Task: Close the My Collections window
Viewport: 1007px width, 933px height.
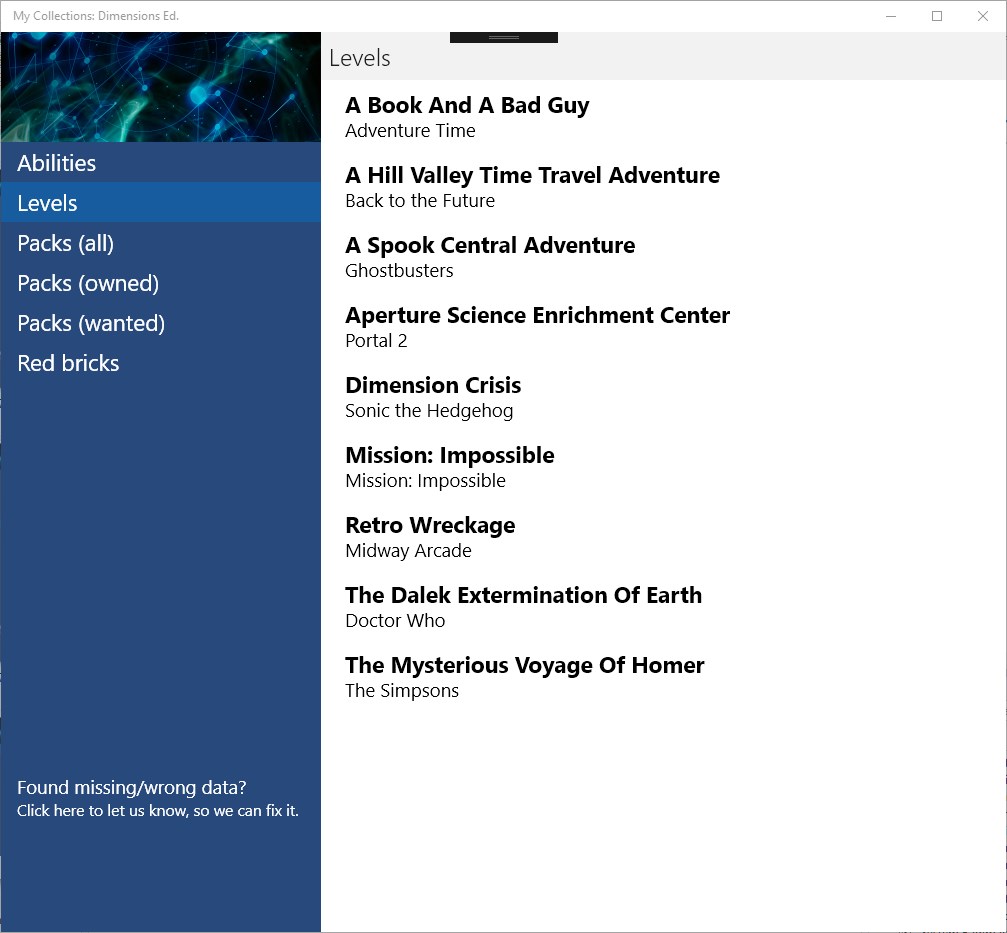Action: [x=983, y=16]
